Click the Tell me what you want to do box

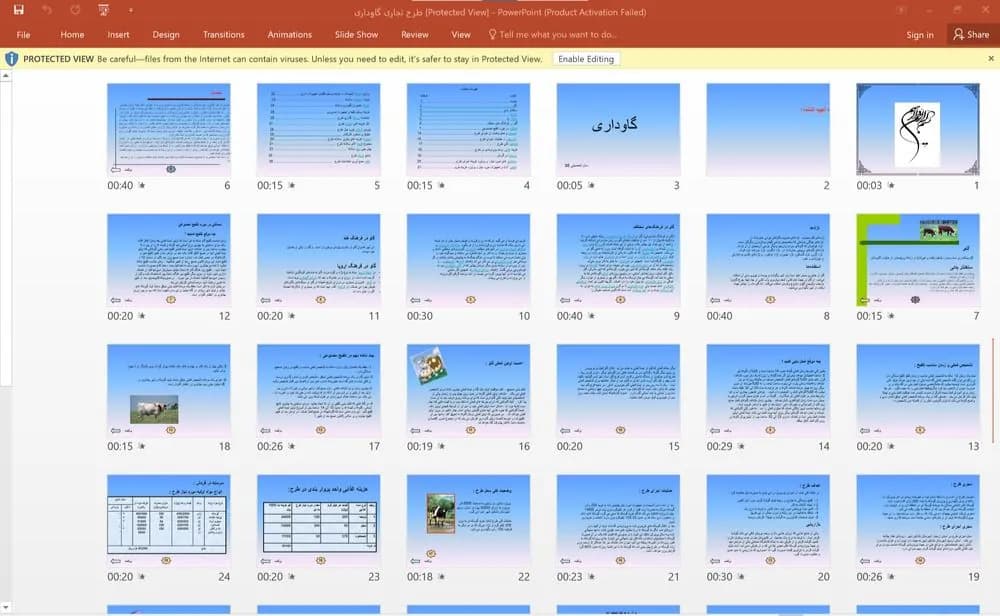tap(553, 34)
